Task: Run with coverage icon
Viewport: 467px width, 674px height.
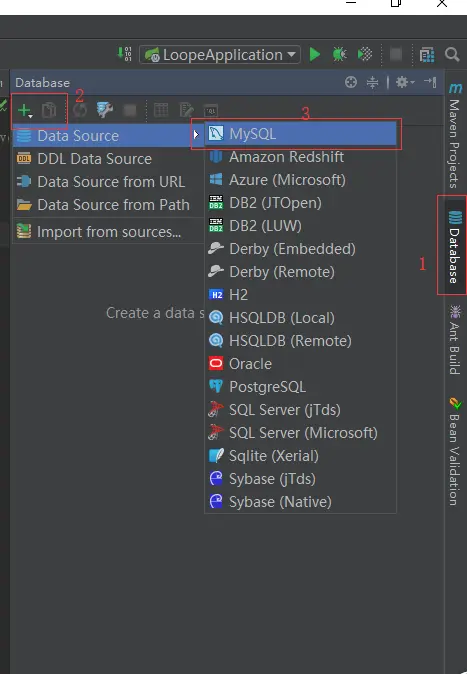Action: (365, 54)
